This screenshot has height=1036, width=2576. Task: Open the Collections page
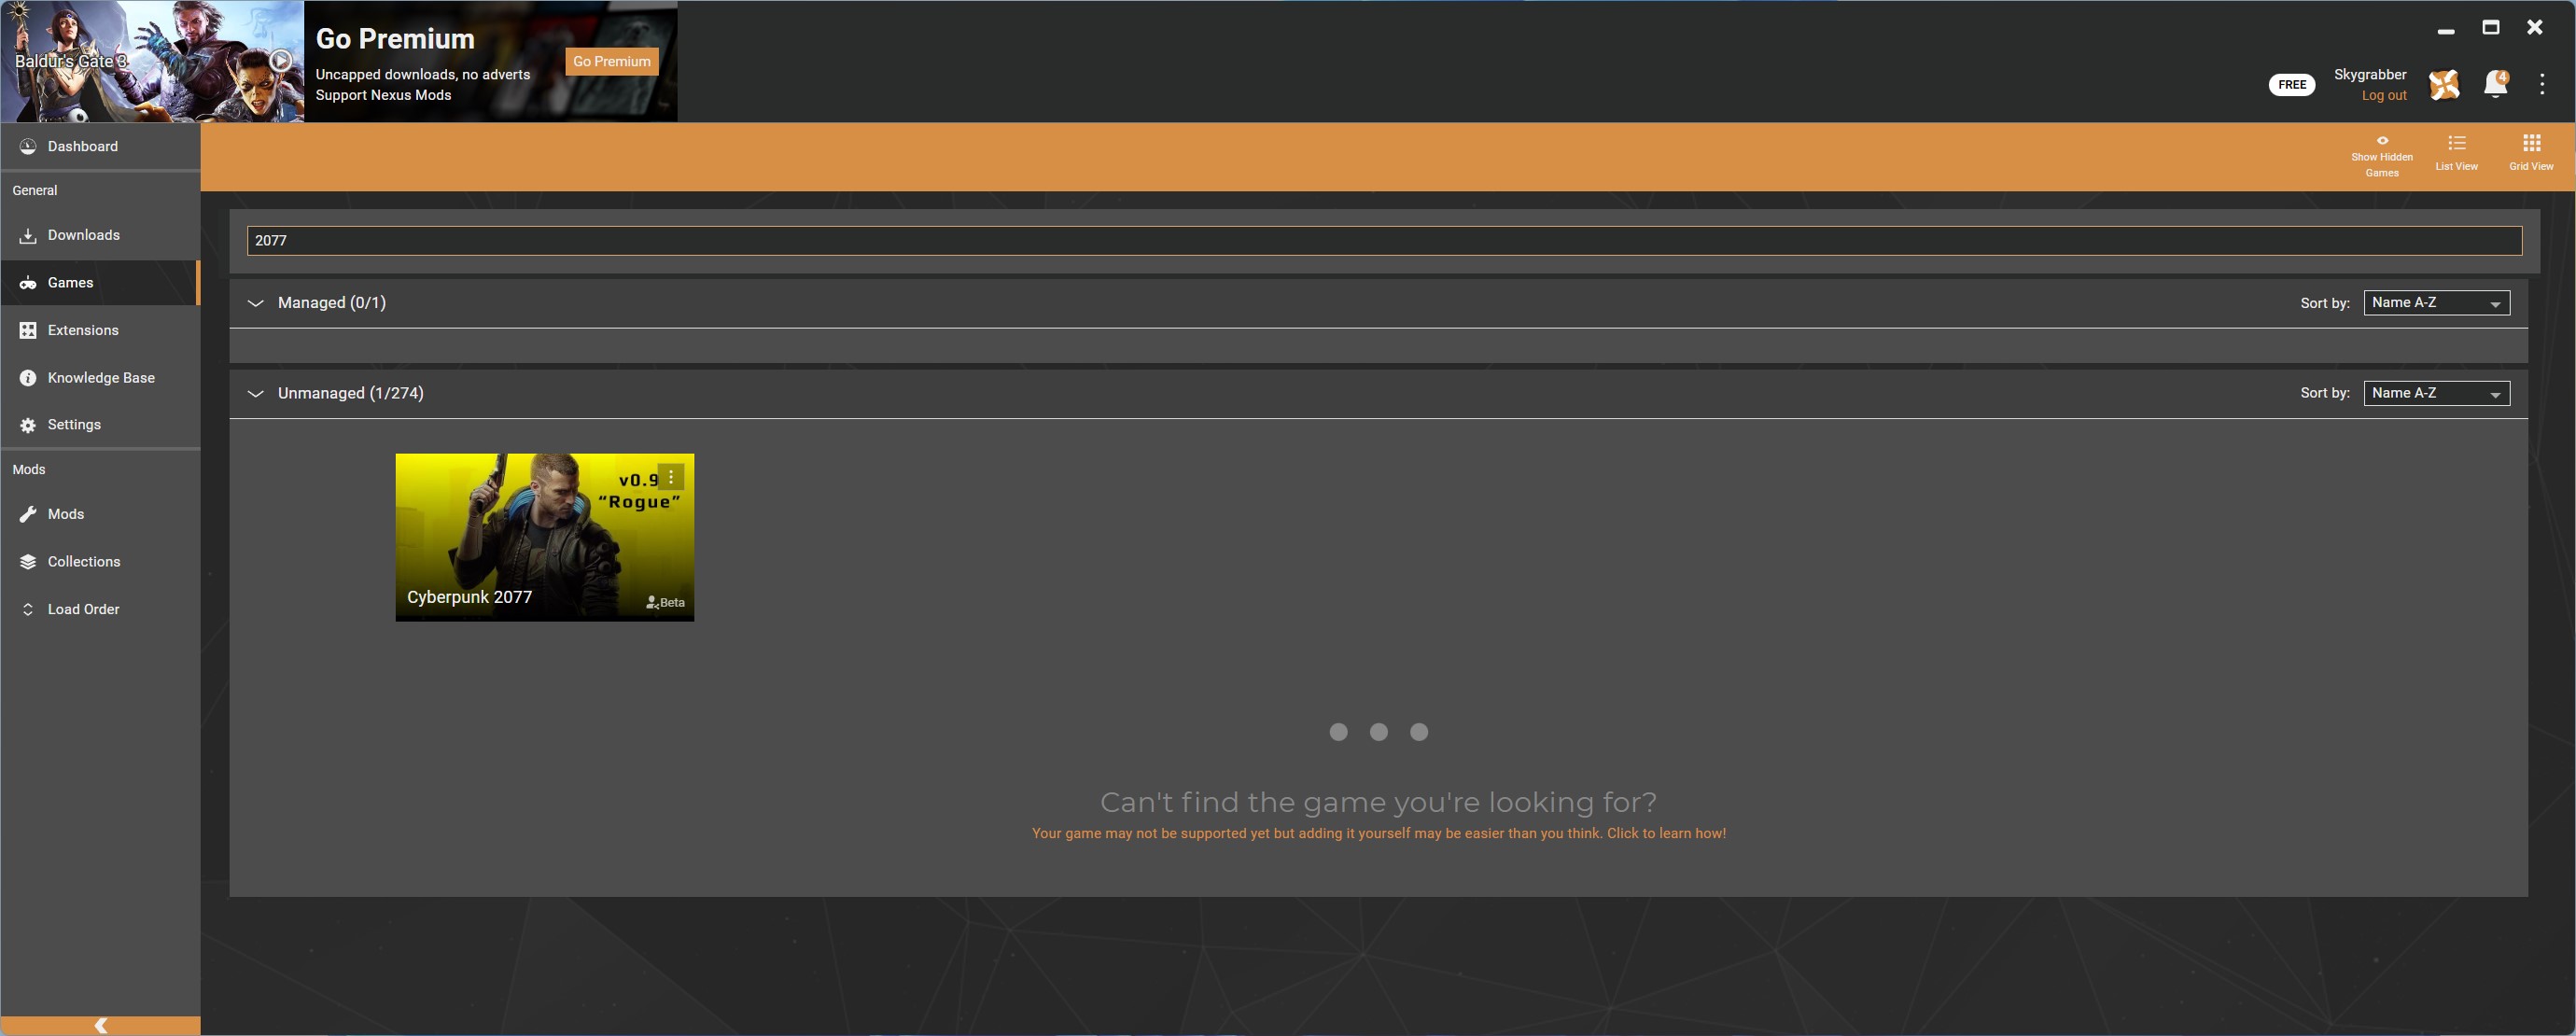coord(100,562)
